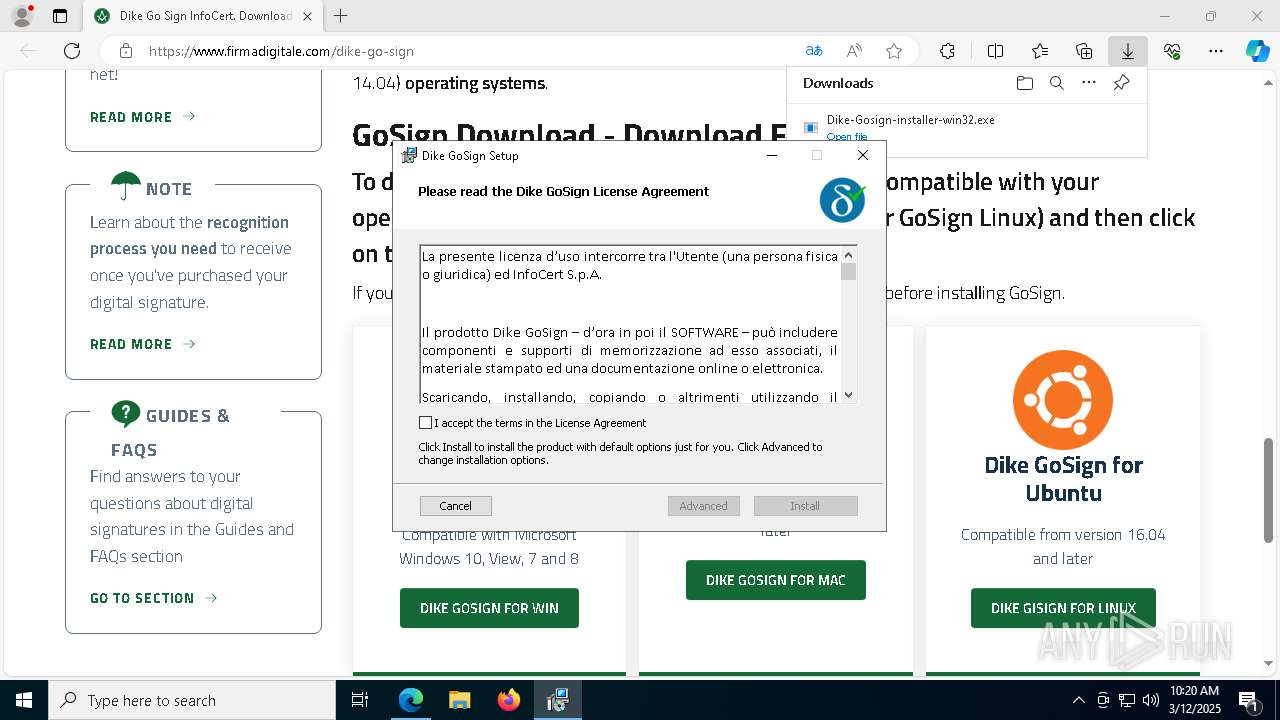
Task: Accept the License Agreement terms checkbox
Action: (426, 423)
